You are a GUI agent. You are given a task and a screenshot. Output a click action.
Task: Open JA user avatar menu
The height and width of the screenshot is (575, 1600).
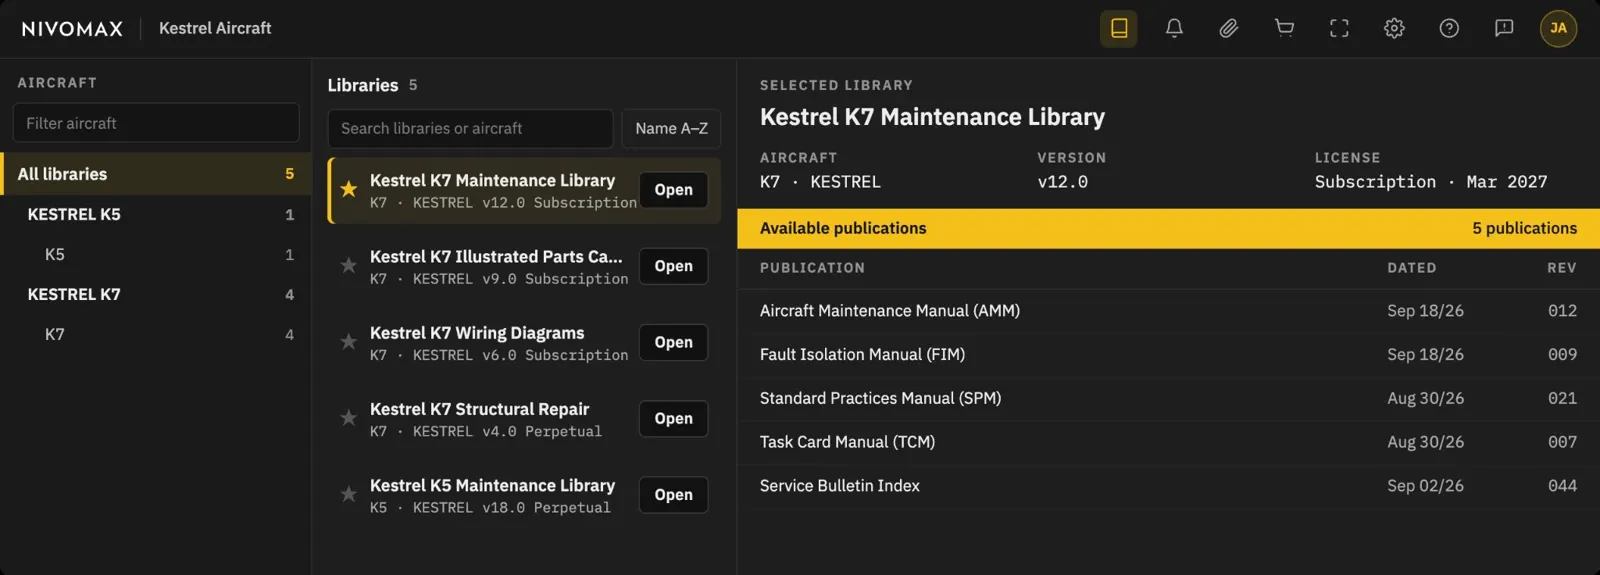tap(1558, 28)
